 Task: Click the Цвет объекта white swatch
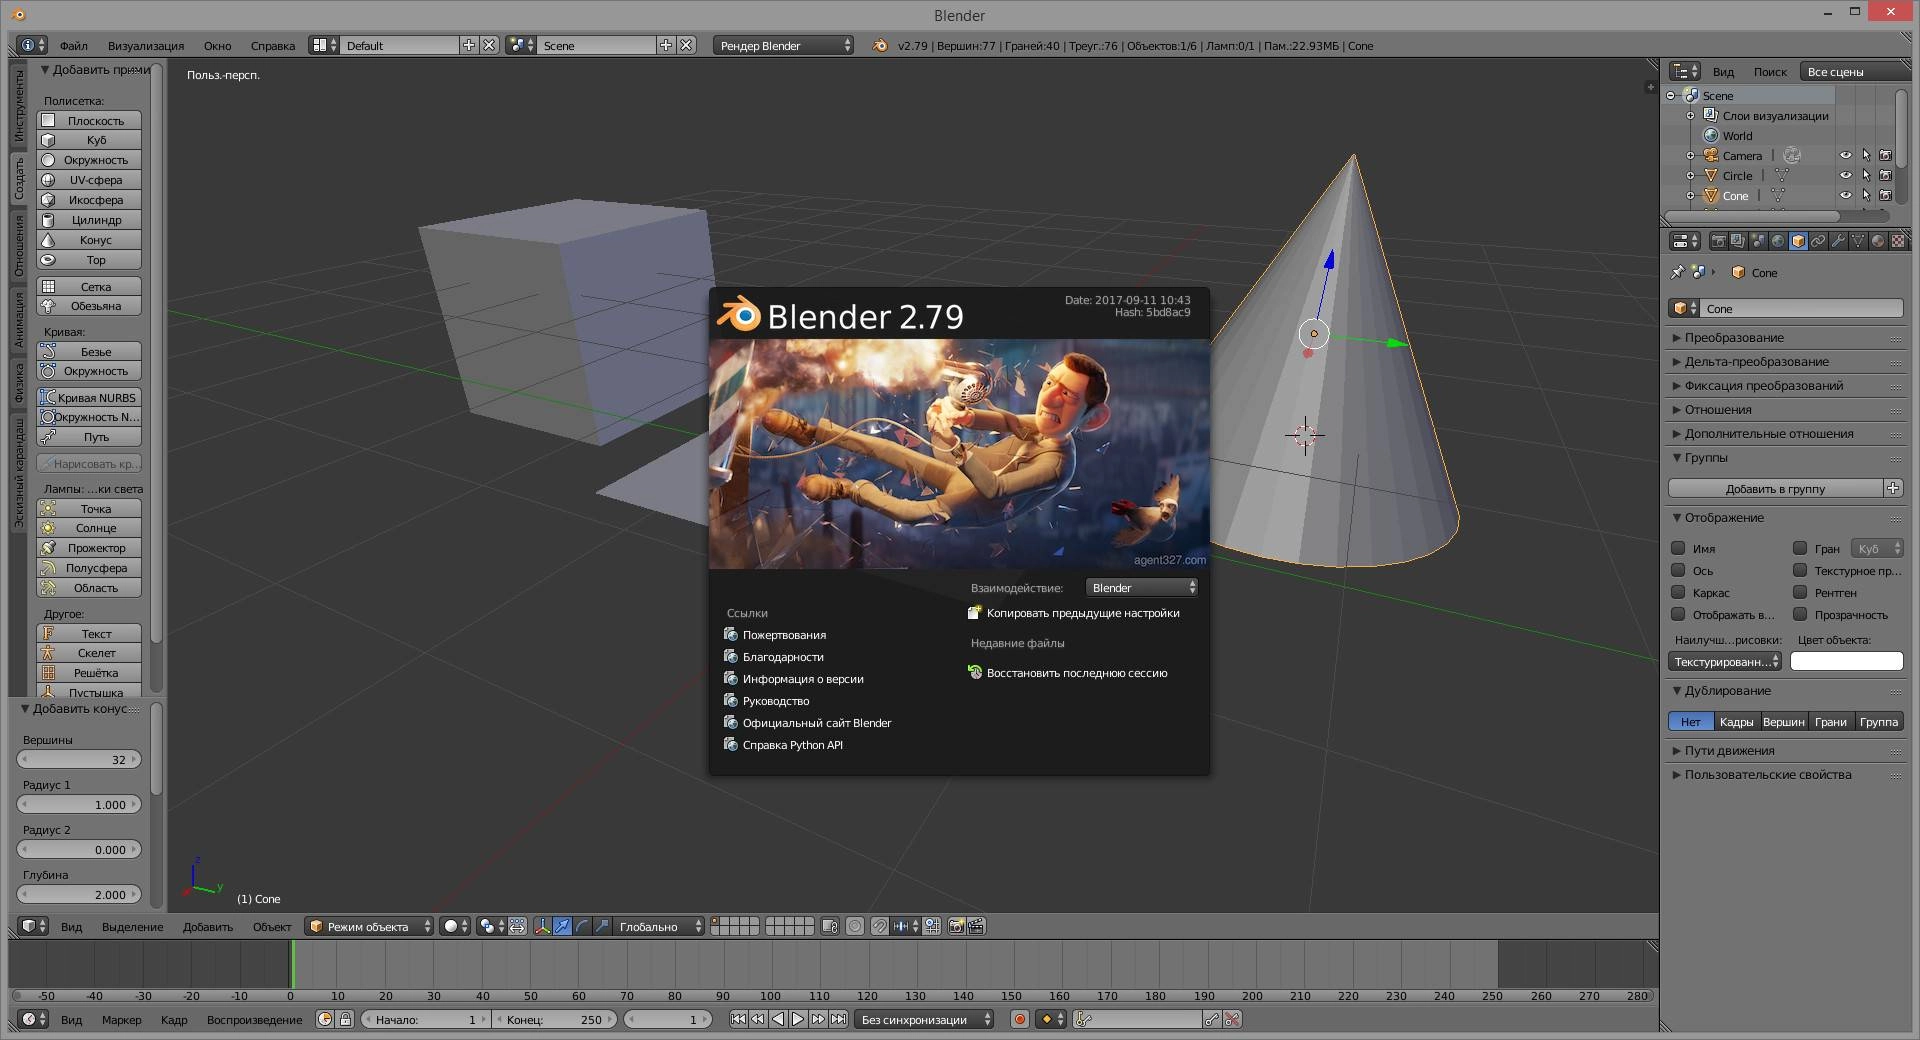(1846, 662)
